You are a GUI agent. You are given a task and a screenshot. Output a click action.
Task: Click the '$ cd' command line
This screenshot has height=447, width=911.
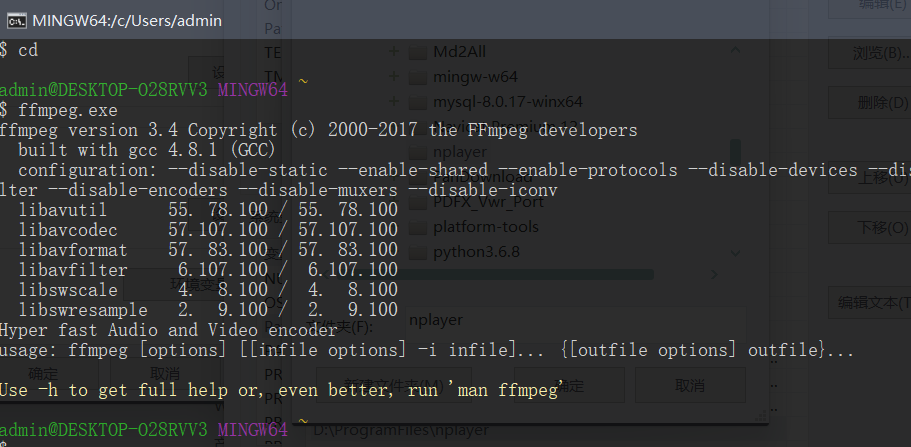point(19,51)
